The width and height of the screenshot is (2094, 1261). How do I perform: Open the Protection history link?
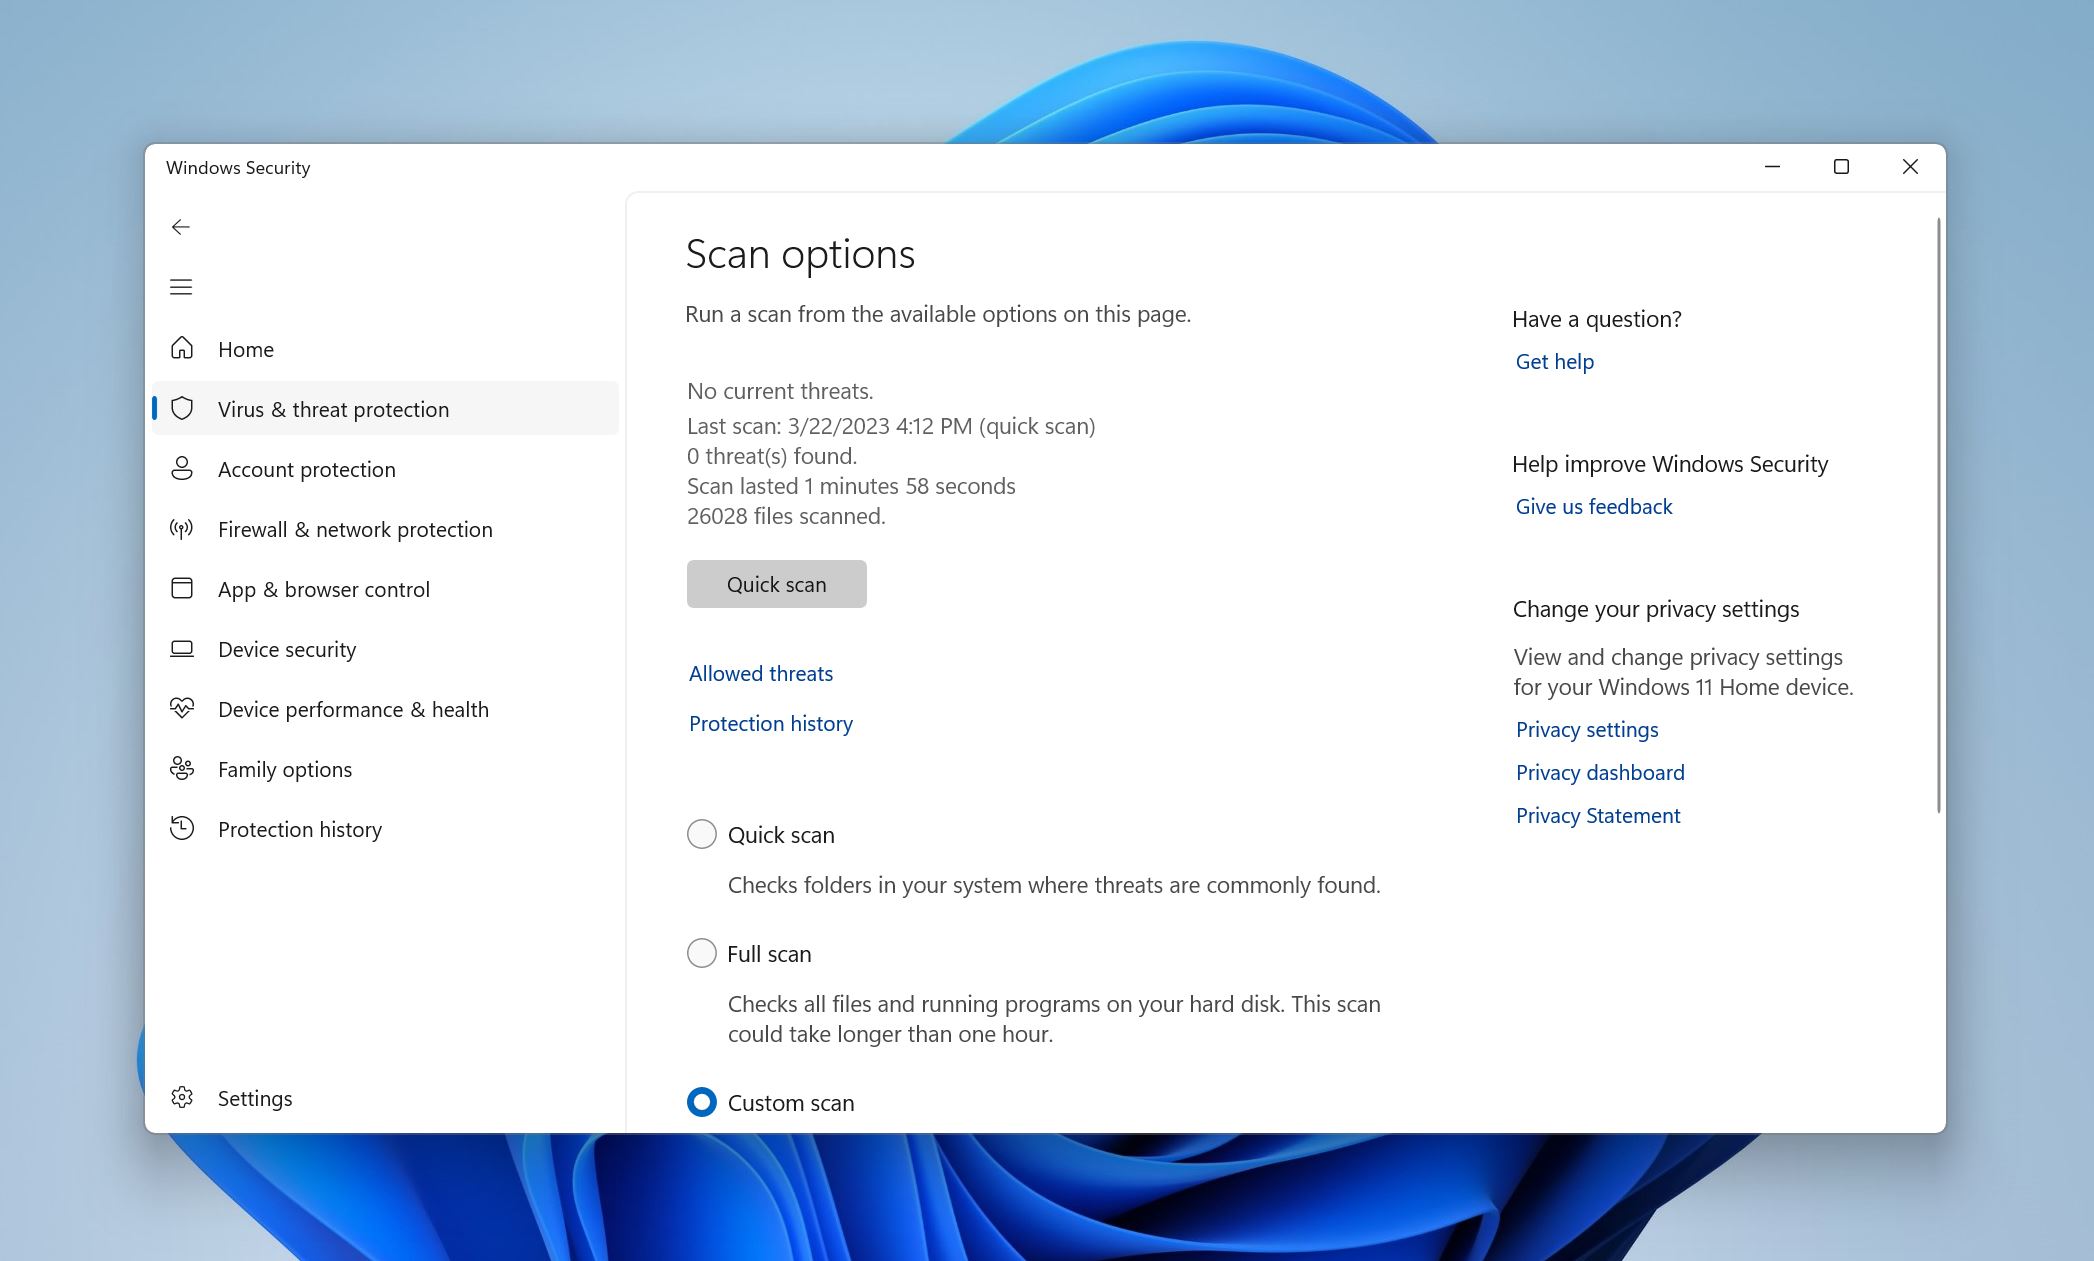769,722
